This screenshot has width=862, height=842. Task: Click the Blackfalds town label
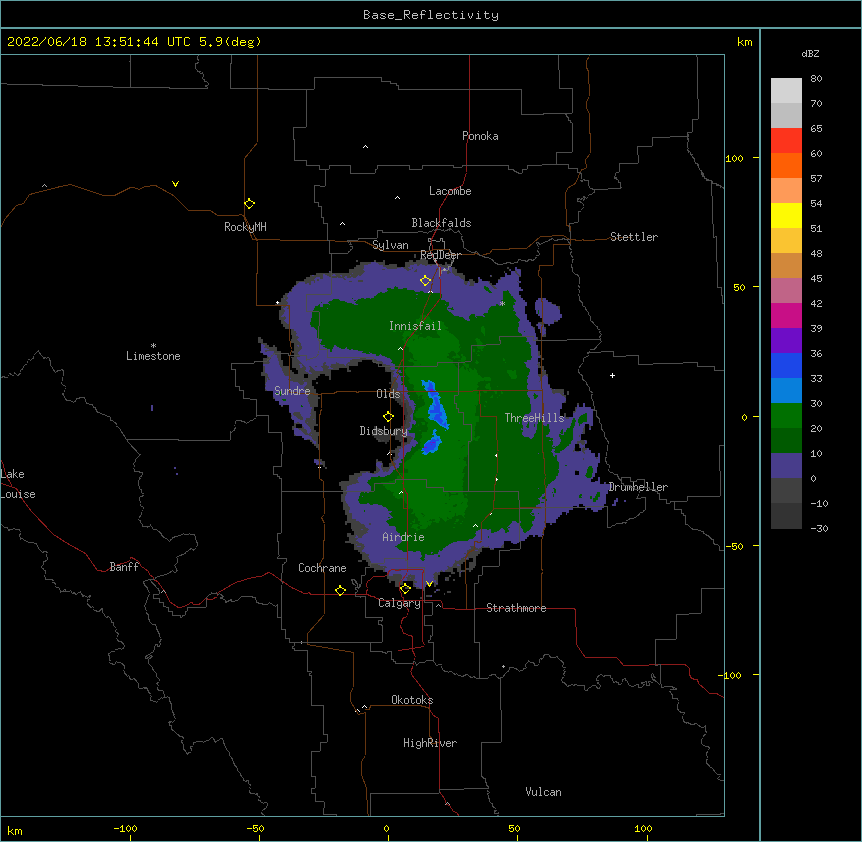441,223
